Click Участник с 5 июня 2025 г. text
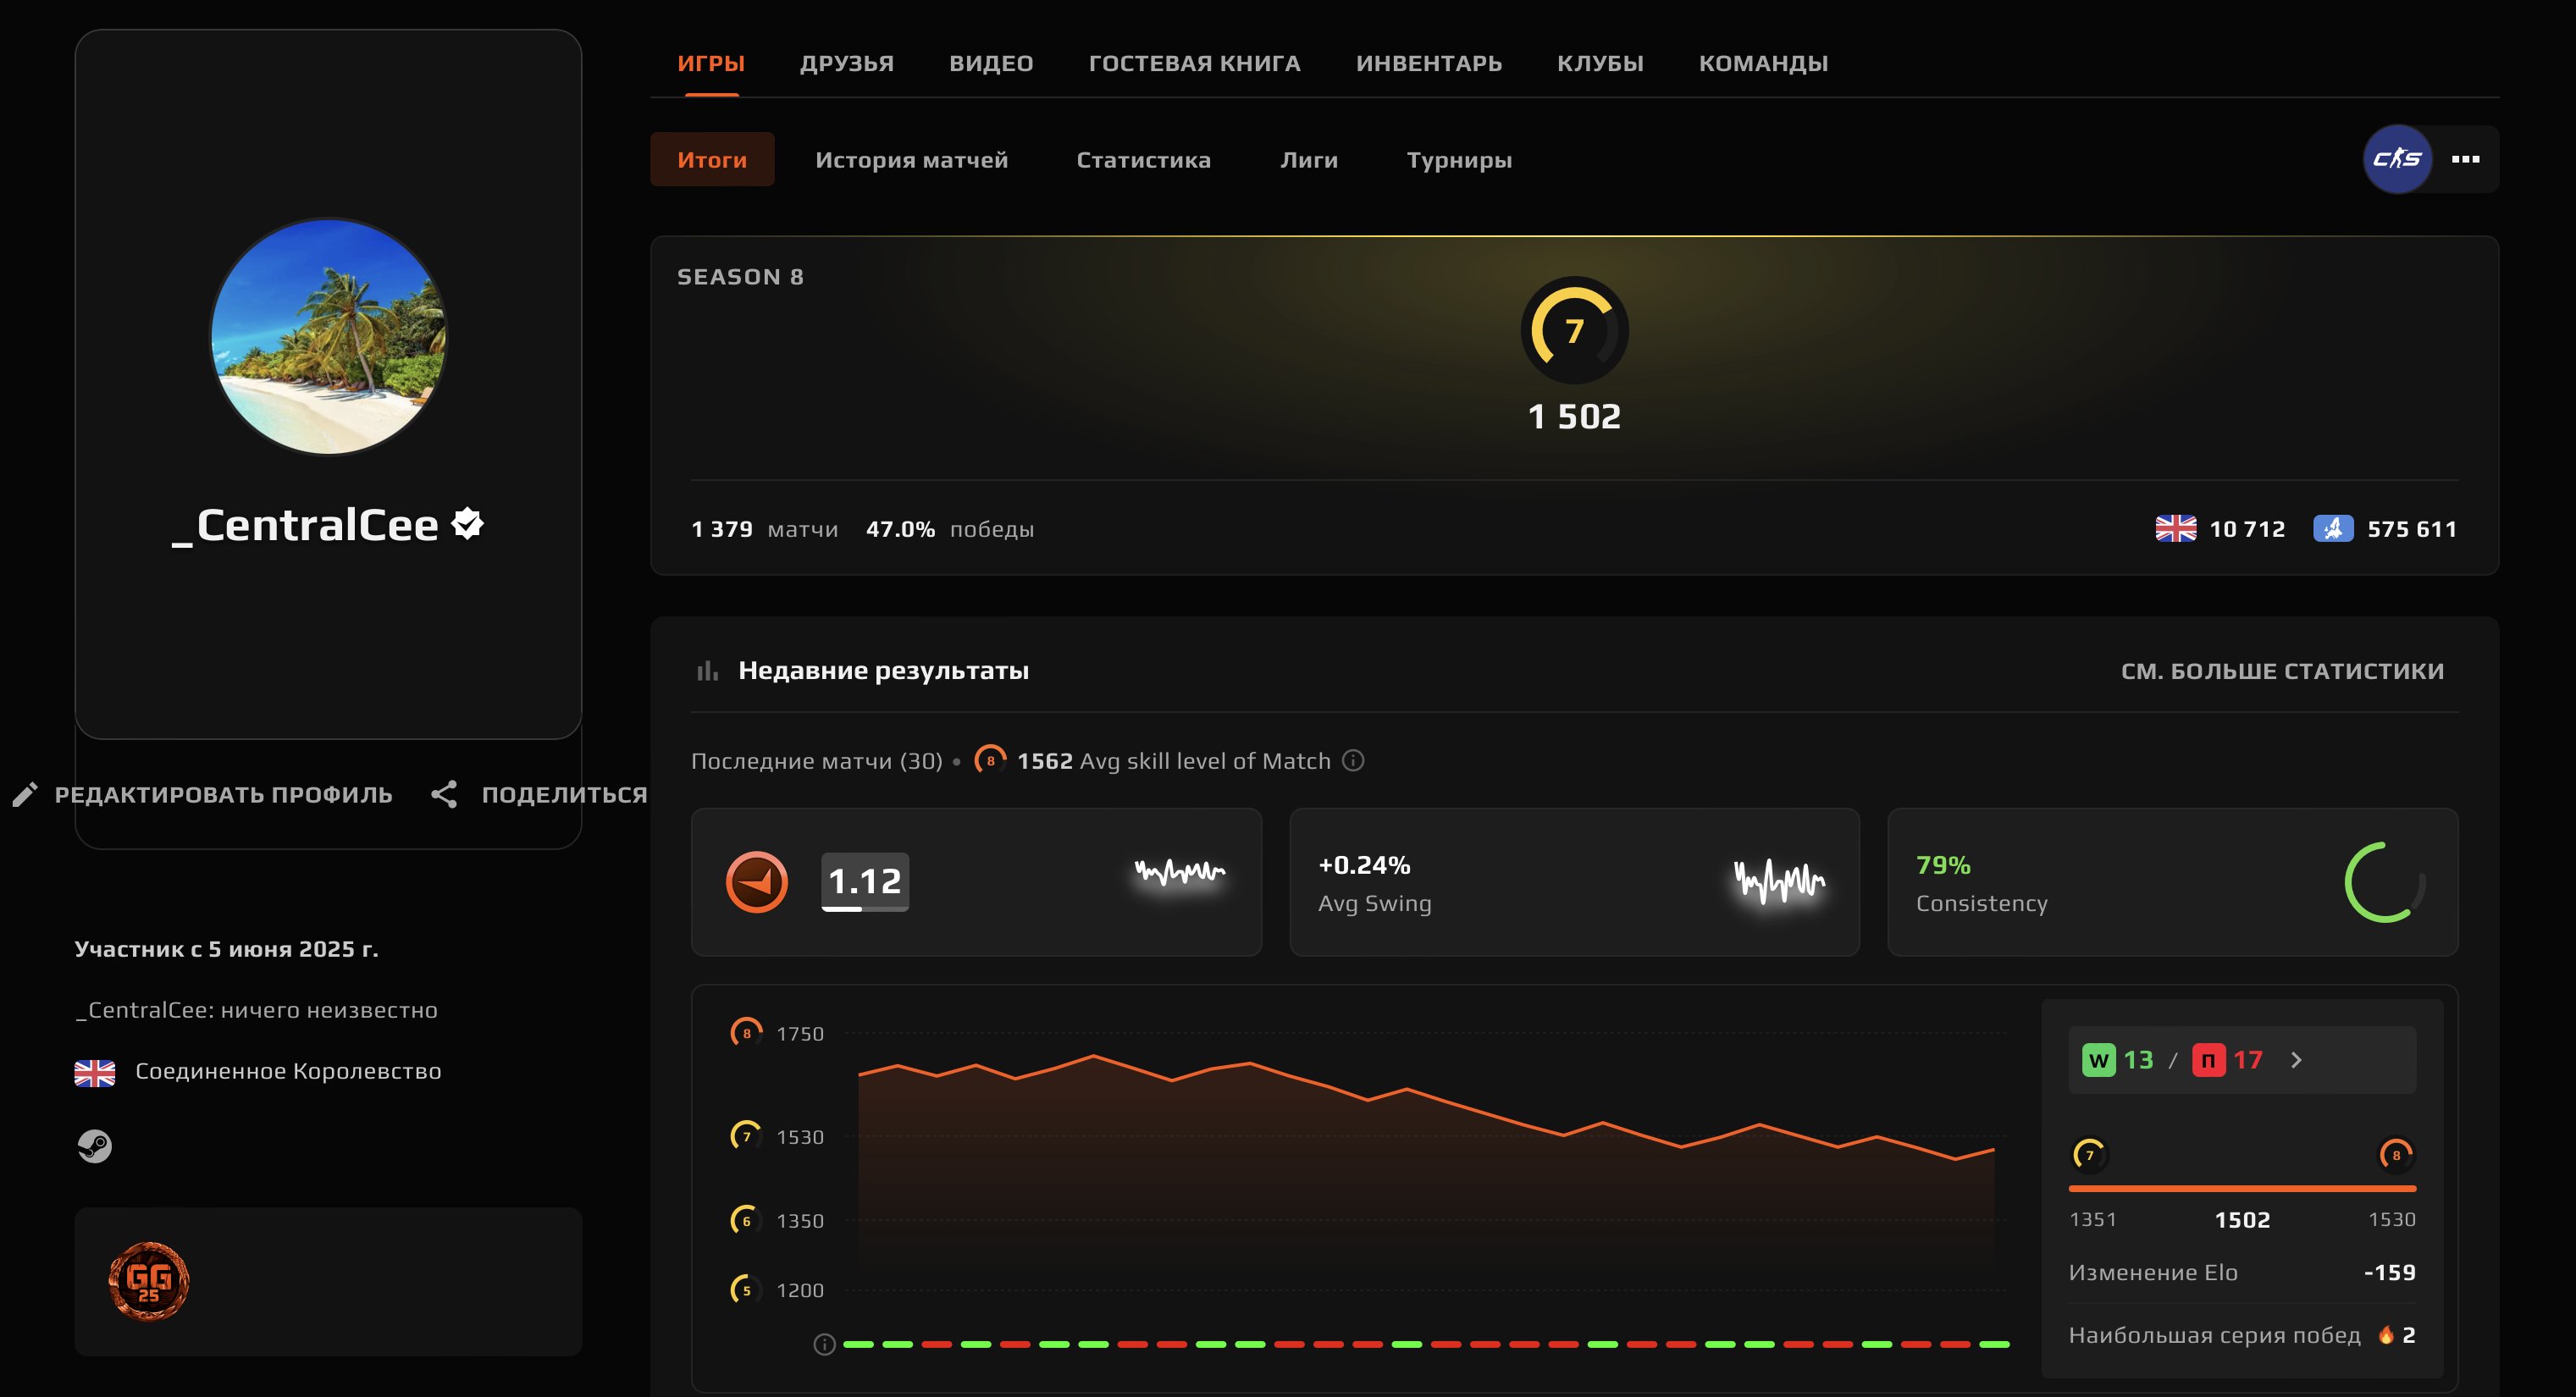Viewport: 2576px width, 1397px height. (x=226, y=949)
